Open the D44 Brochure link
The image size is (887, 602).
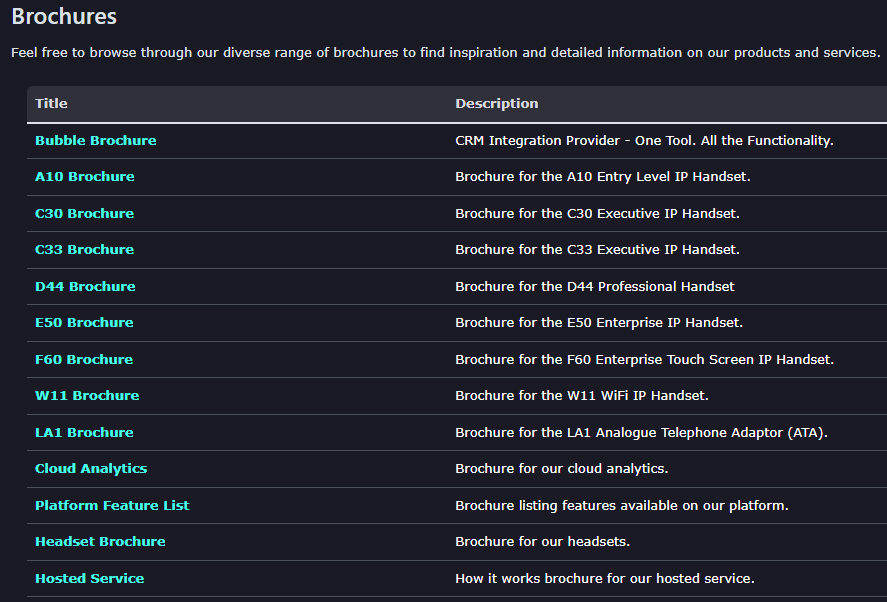tap(85, 286)
